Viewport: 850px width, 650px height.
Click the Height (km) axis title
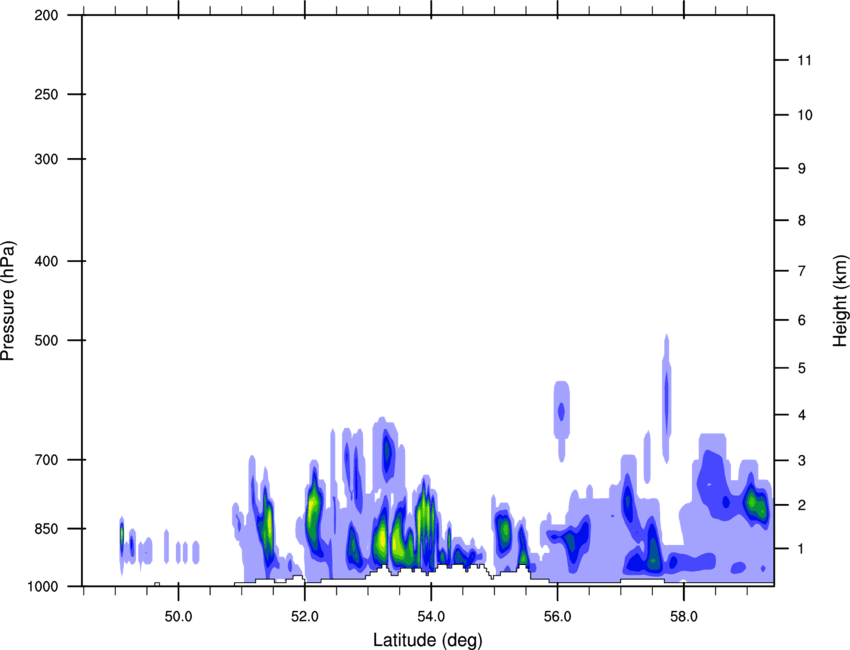point(840,300)
